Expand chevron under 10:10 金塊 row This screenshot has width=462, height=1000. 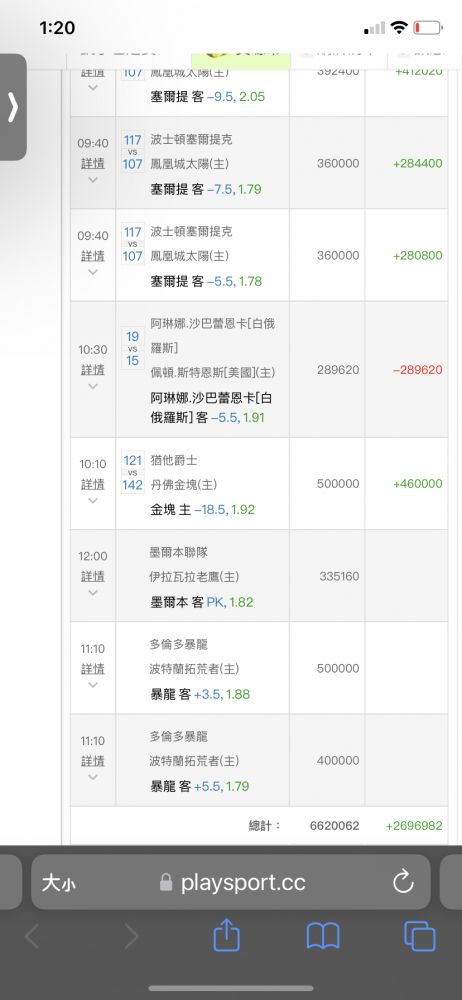[x=93, y=501]
